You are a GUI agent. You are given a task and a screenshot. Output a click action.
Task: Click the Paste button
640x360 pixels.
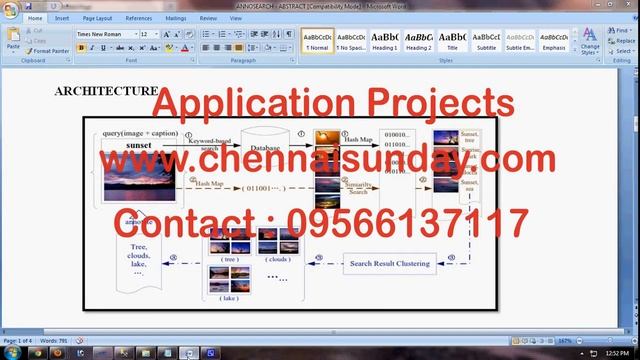pyautogui.click(x=13, y=41)
